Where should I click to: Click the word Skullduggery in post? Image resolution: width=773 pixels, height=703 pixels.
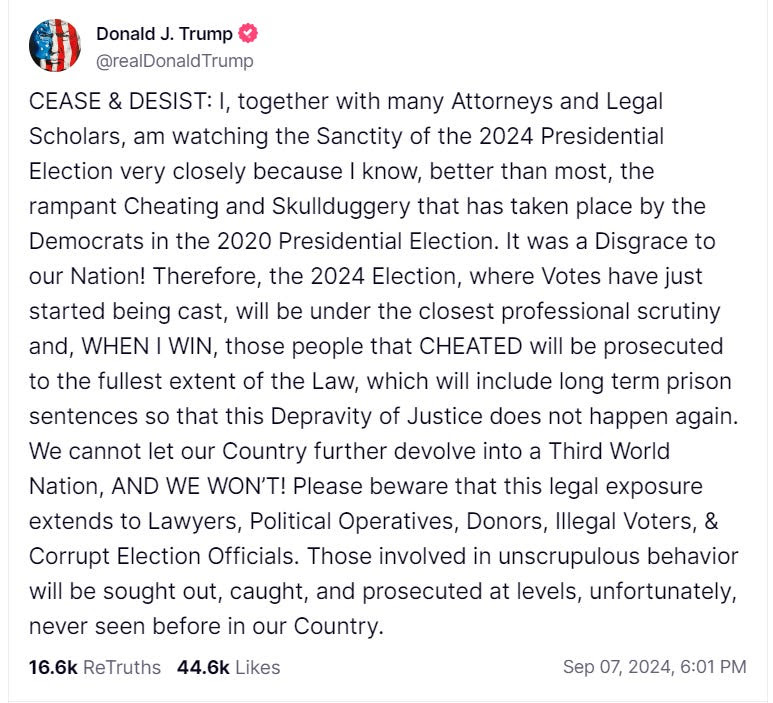coord(341,206)
